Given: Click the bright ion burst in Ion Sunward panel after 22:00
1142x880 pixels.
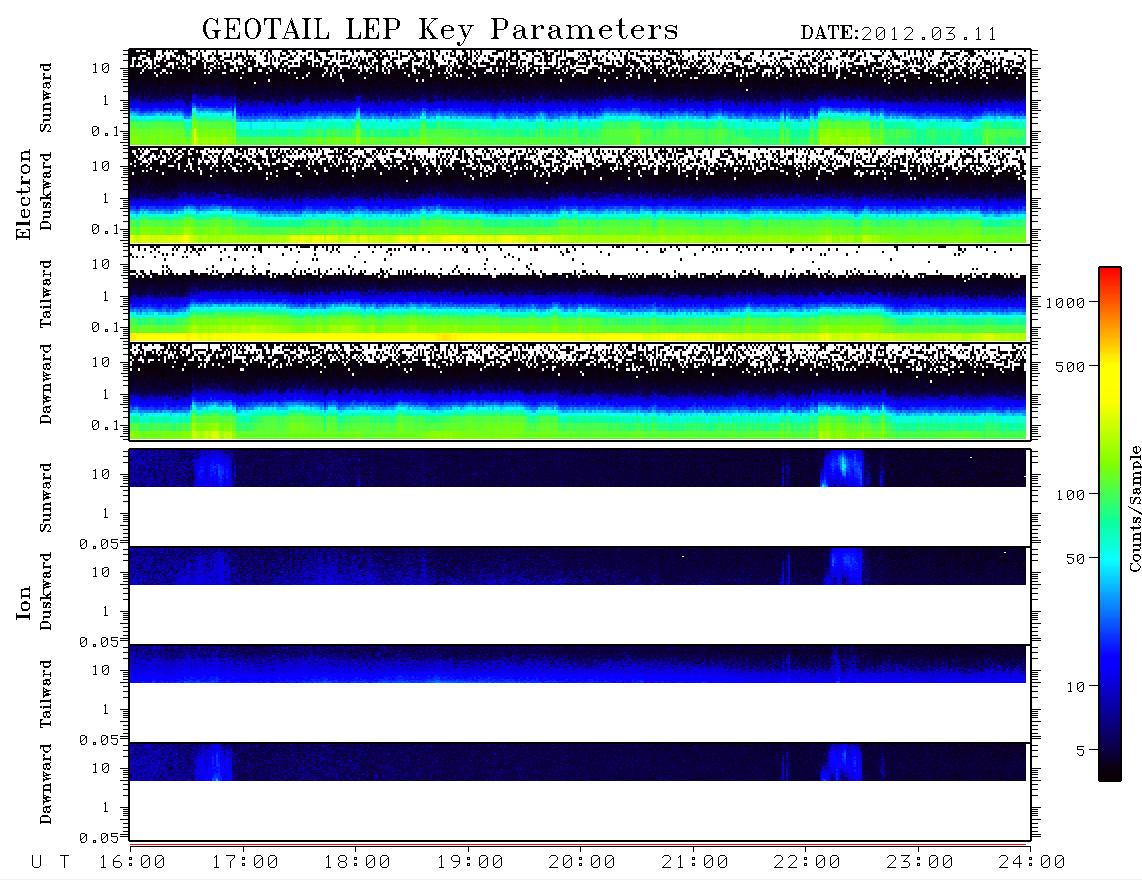Looking at the screenshot, I should (x=843, y=468).
